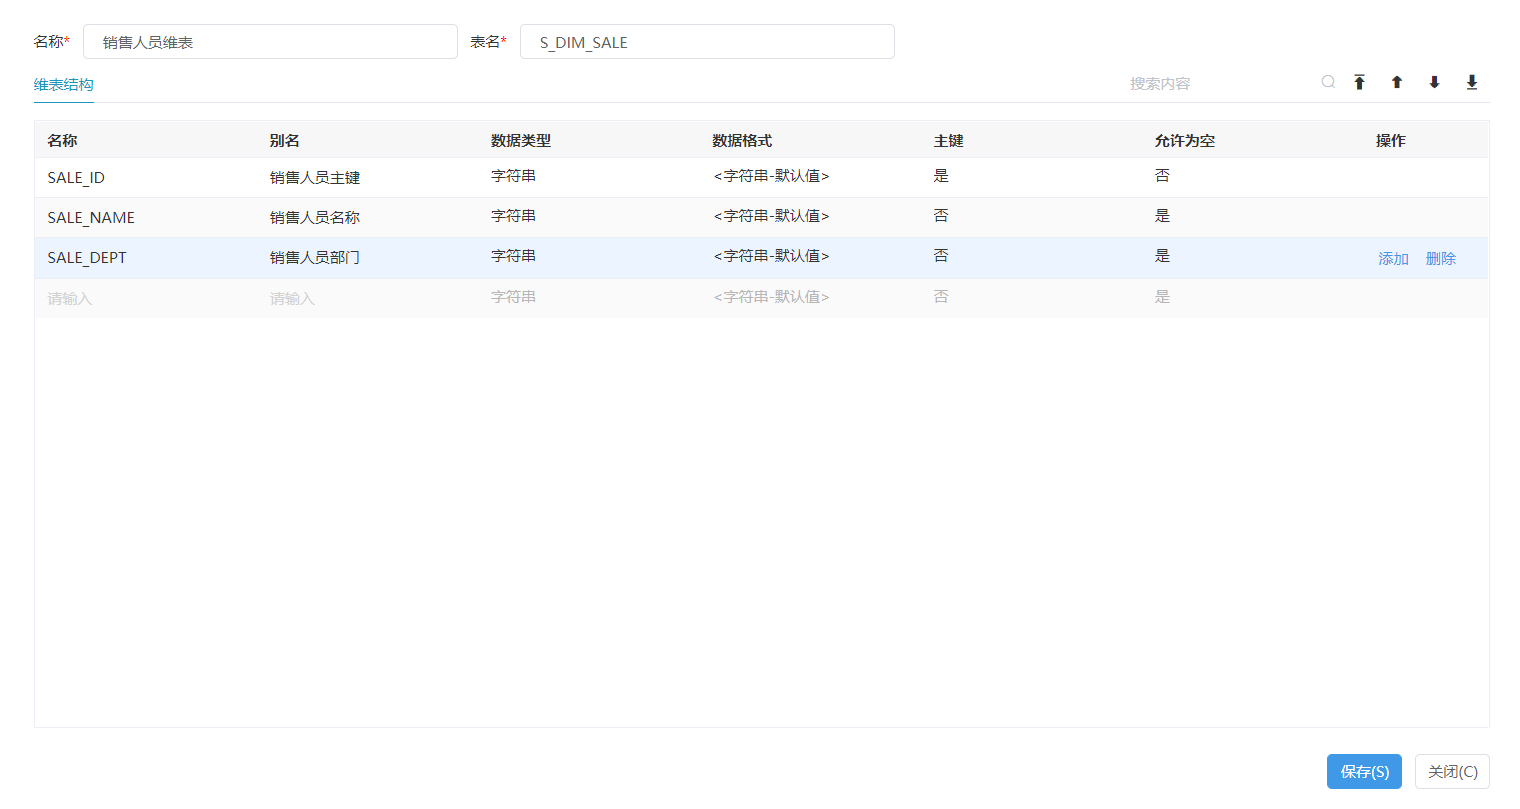Click alias 销售人员主键
The image size is (1520, 809).
click(x=315, y=178)
